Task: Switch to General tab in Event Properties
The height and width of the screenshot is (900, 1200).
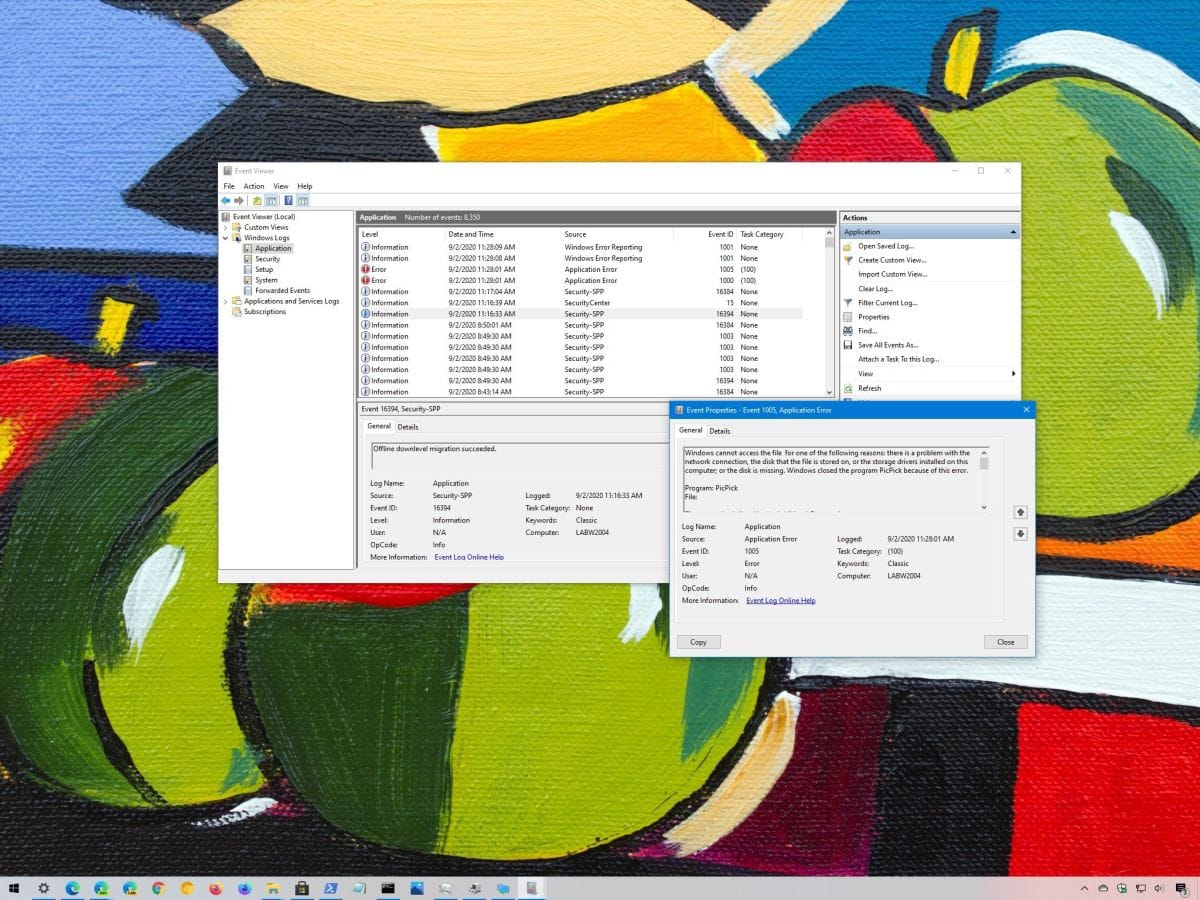Action: coord(691,430)
